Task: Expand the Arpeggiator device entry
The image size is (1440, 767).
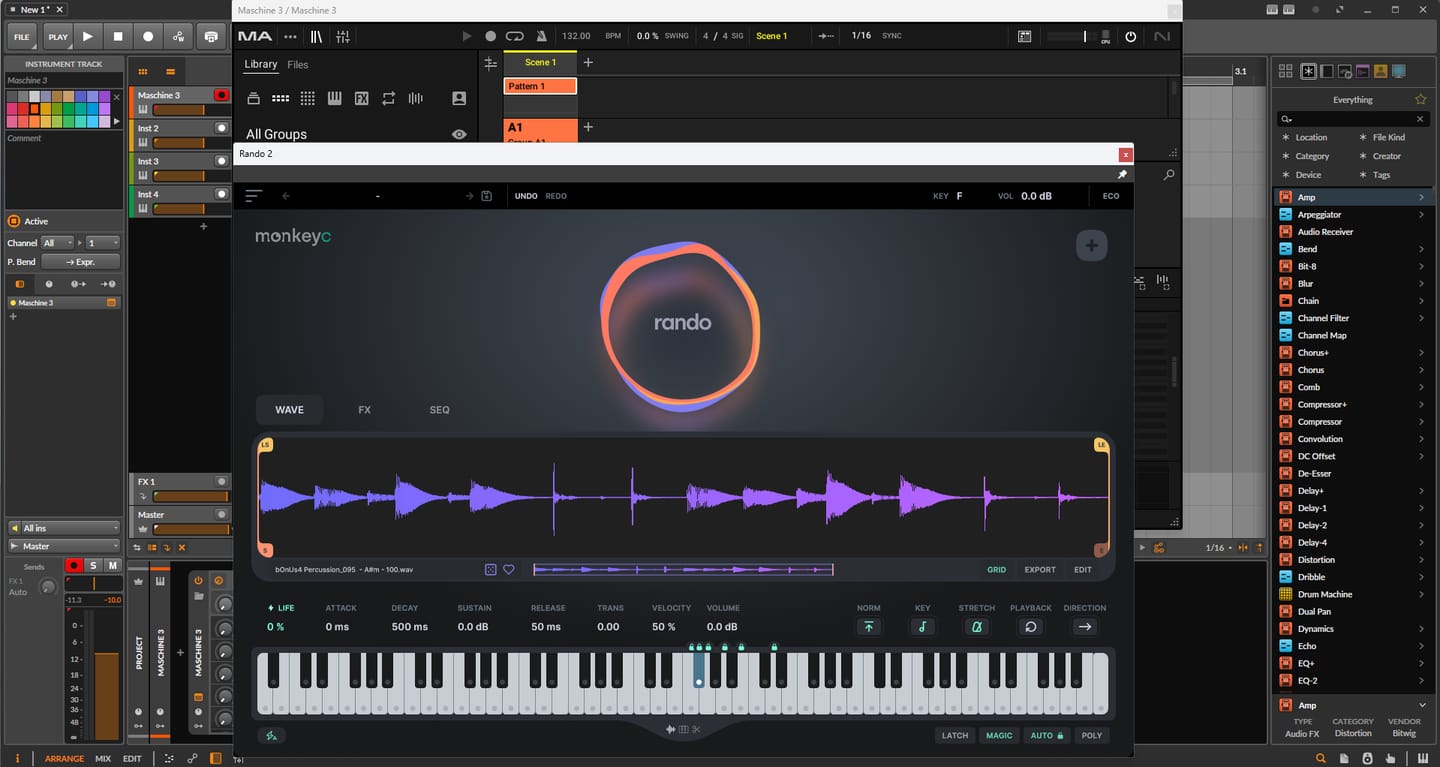Action: [1420, 215]
